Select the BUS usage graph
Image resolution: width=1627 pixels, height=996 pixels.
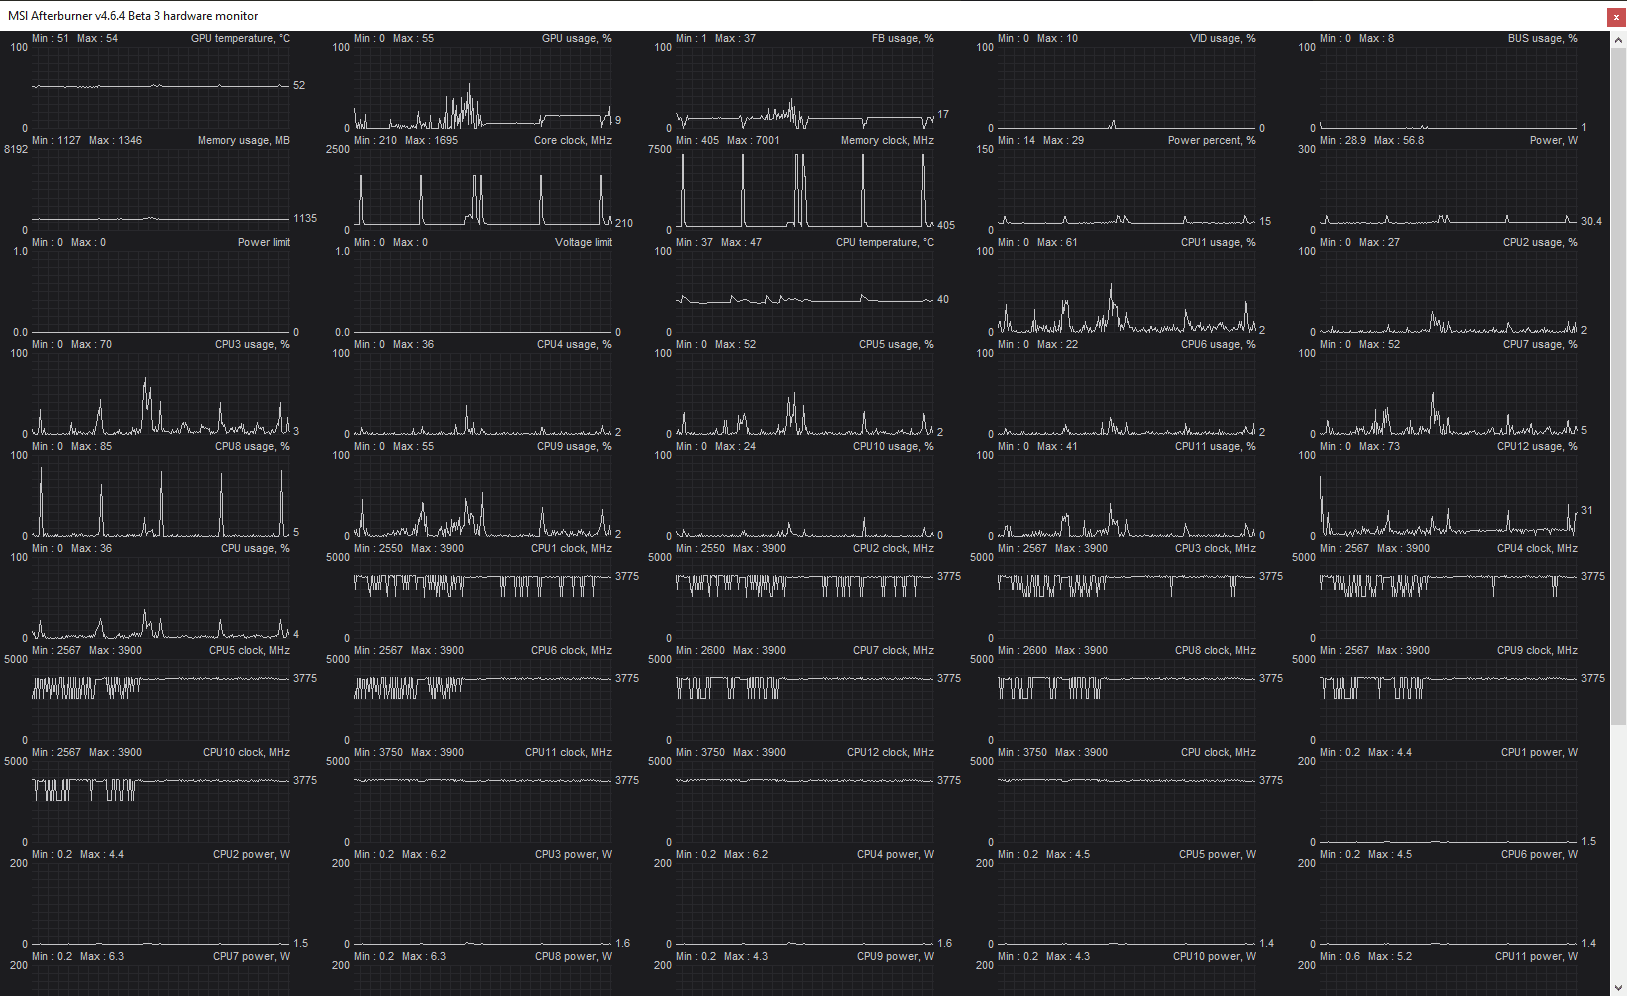pos(1449,87)
